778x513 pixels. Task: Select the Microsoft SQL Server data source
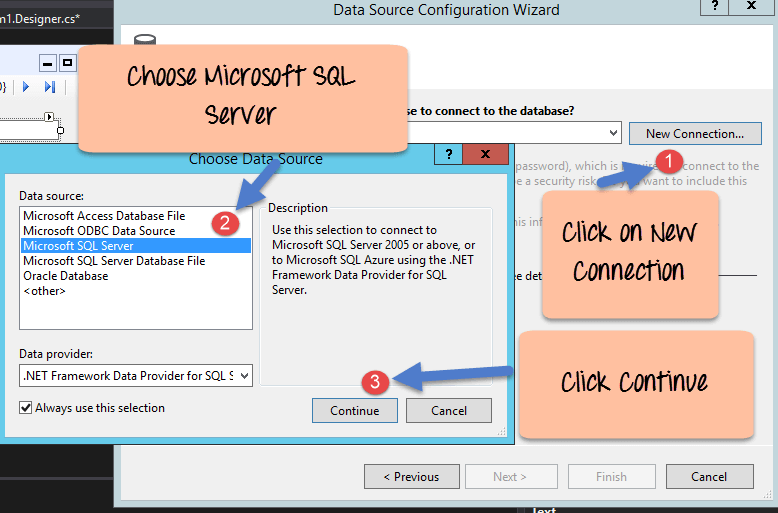pos(78,246)
